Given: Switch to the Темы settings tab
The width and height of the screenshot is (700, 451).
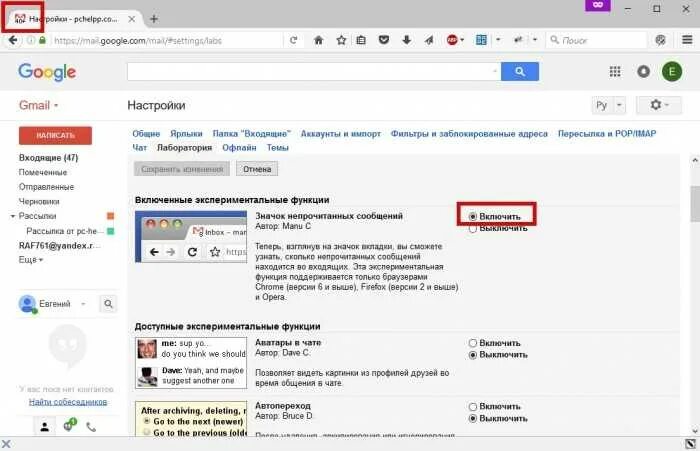Looking at the screenshot, I should click(278, 148).
